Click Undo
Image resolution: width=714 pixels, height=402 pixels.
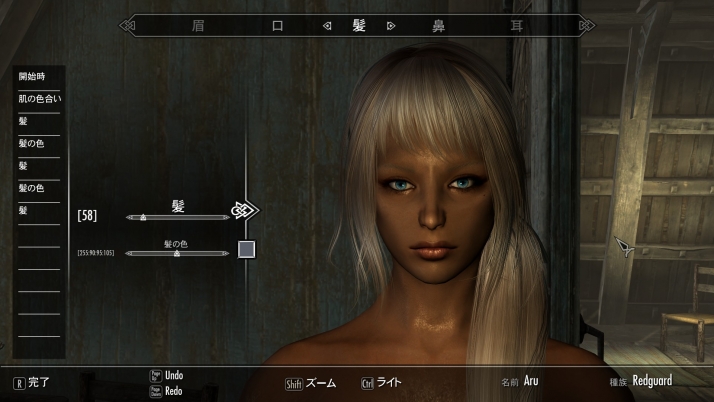(174, 375)
